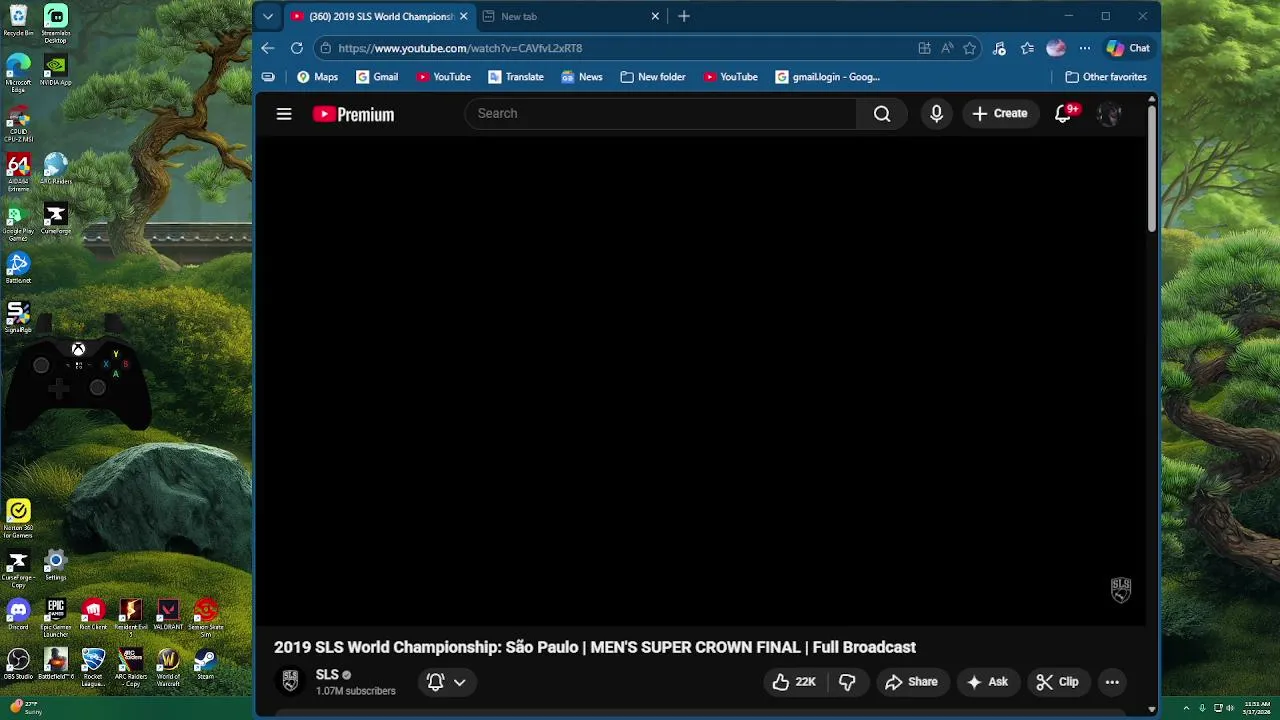Close the SLS World Championship tab
Screen dimensions: 1280x720
(x=463, y=16)
